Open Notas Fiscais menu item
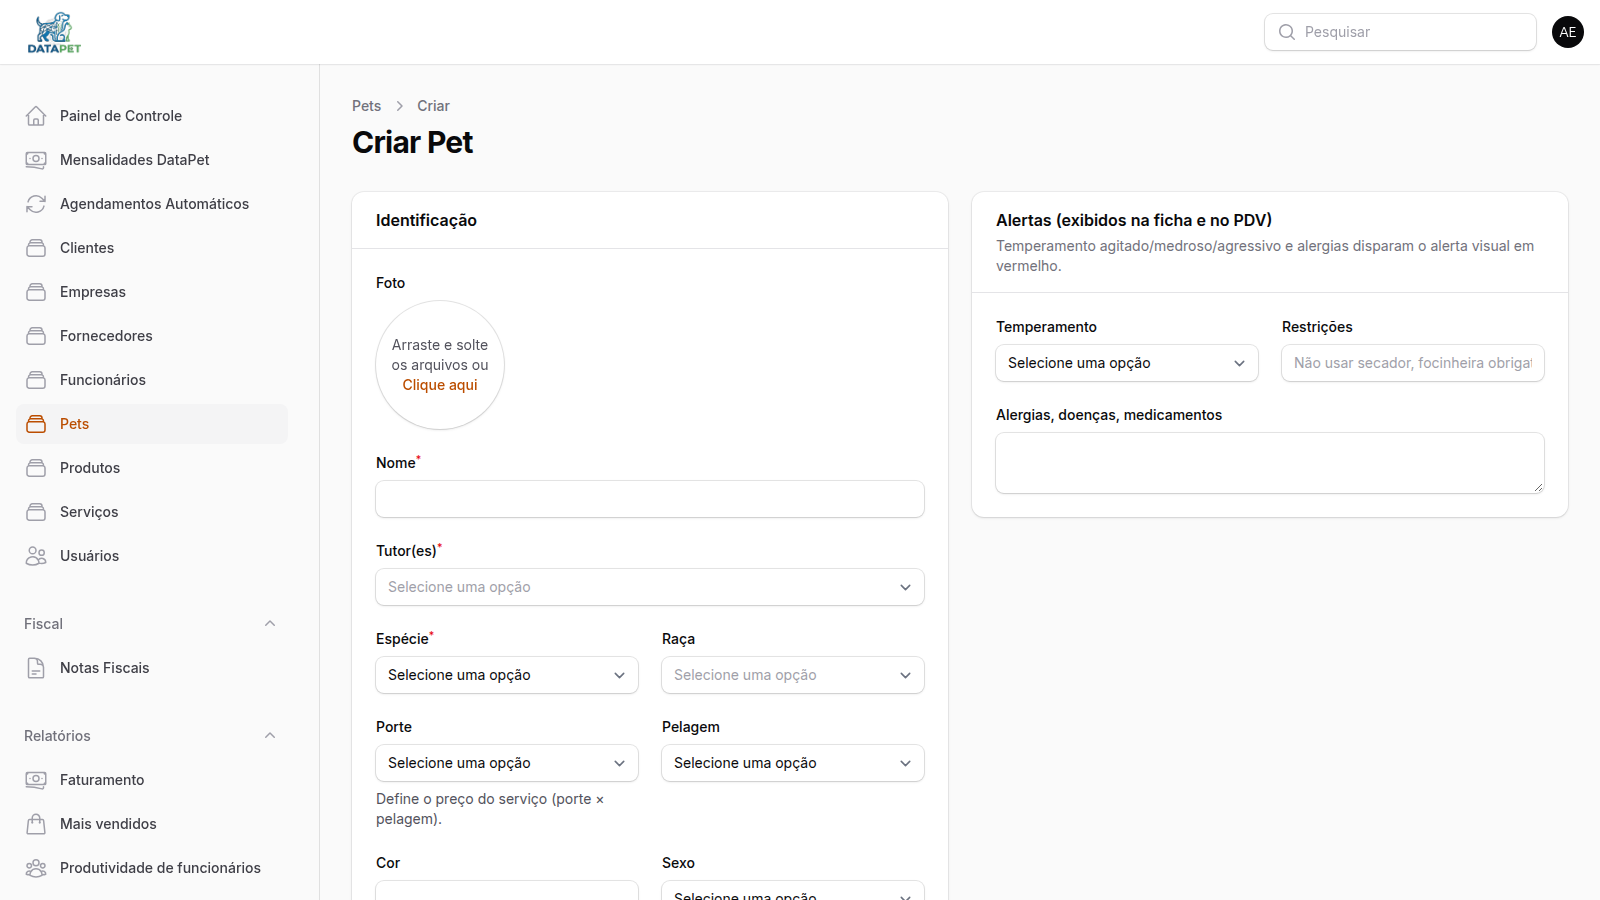Screen dimensions: 1600x900 coord(152,668)
